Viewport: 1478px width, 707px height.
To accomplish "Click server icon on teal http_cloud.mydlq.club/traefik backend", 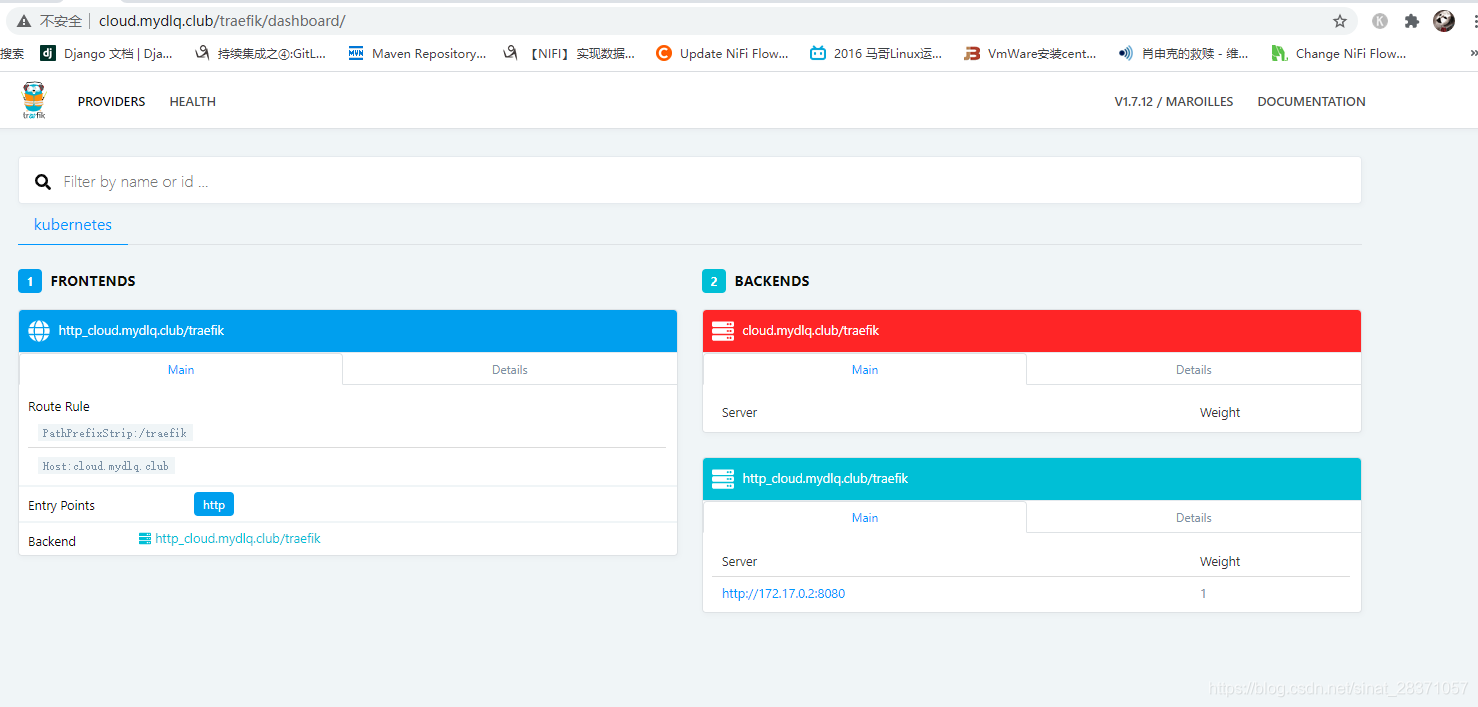I will pyautogui.click(x=723, y=479).
